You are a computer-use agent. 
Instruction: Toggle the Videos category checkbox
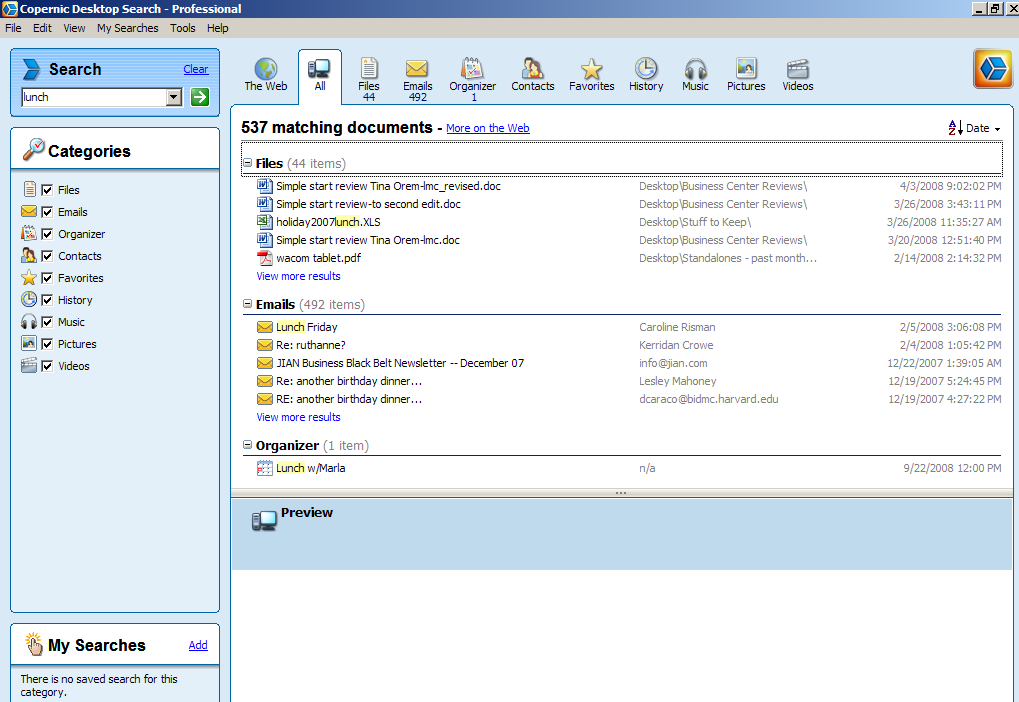[47, 366]
